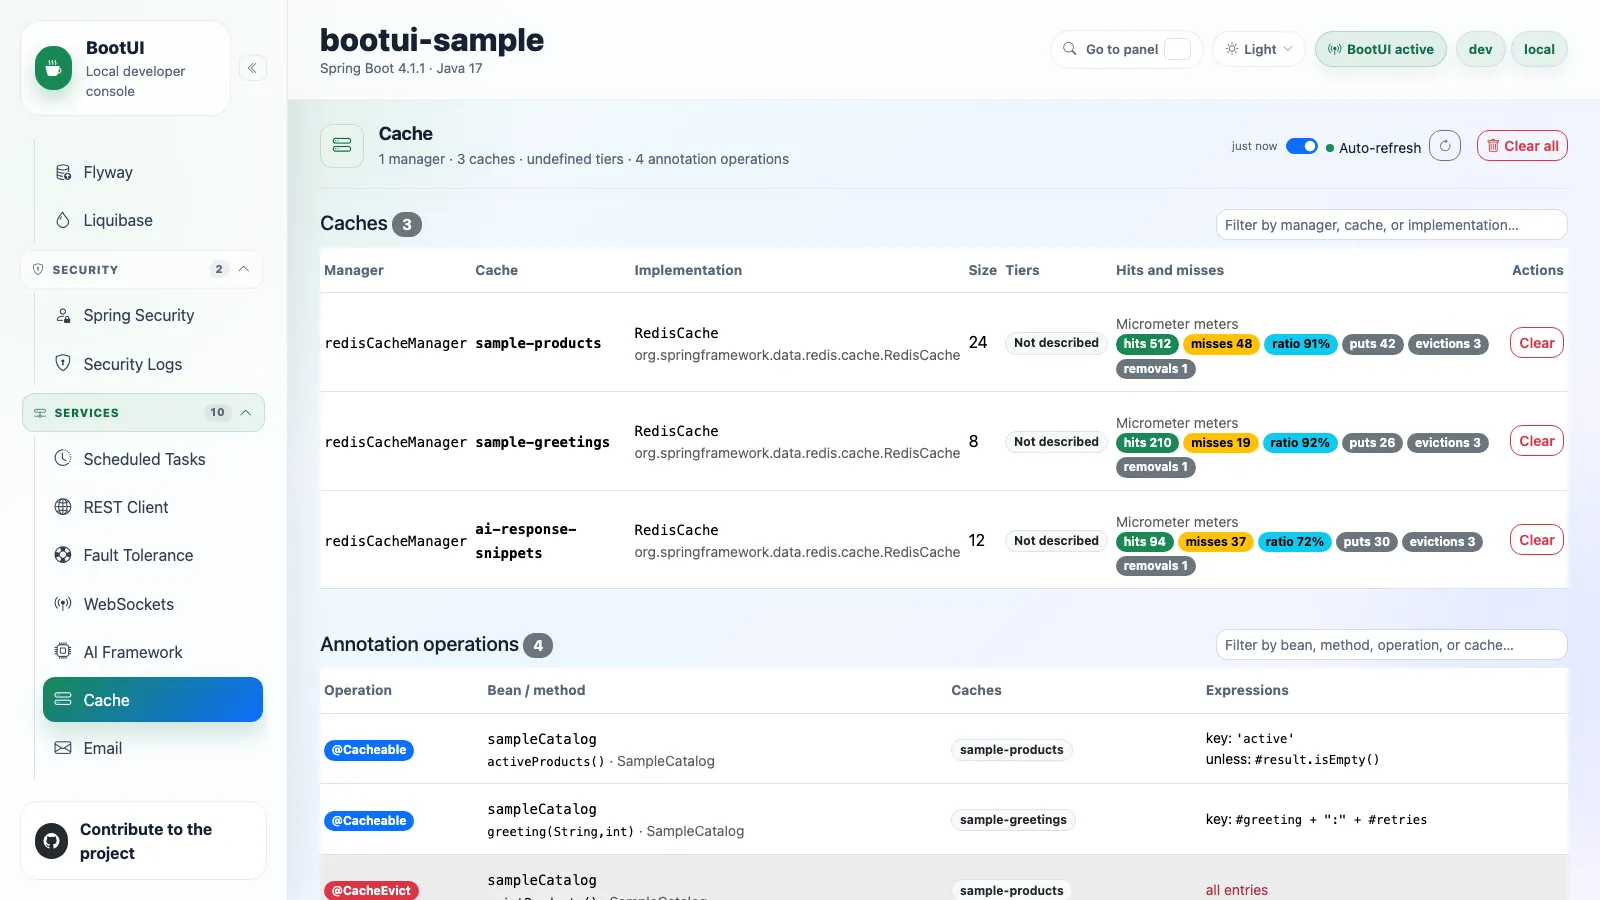1600x900 pixels.
Task: Collapse the sidebar with the double-chevron button
Action: [253, 68]
